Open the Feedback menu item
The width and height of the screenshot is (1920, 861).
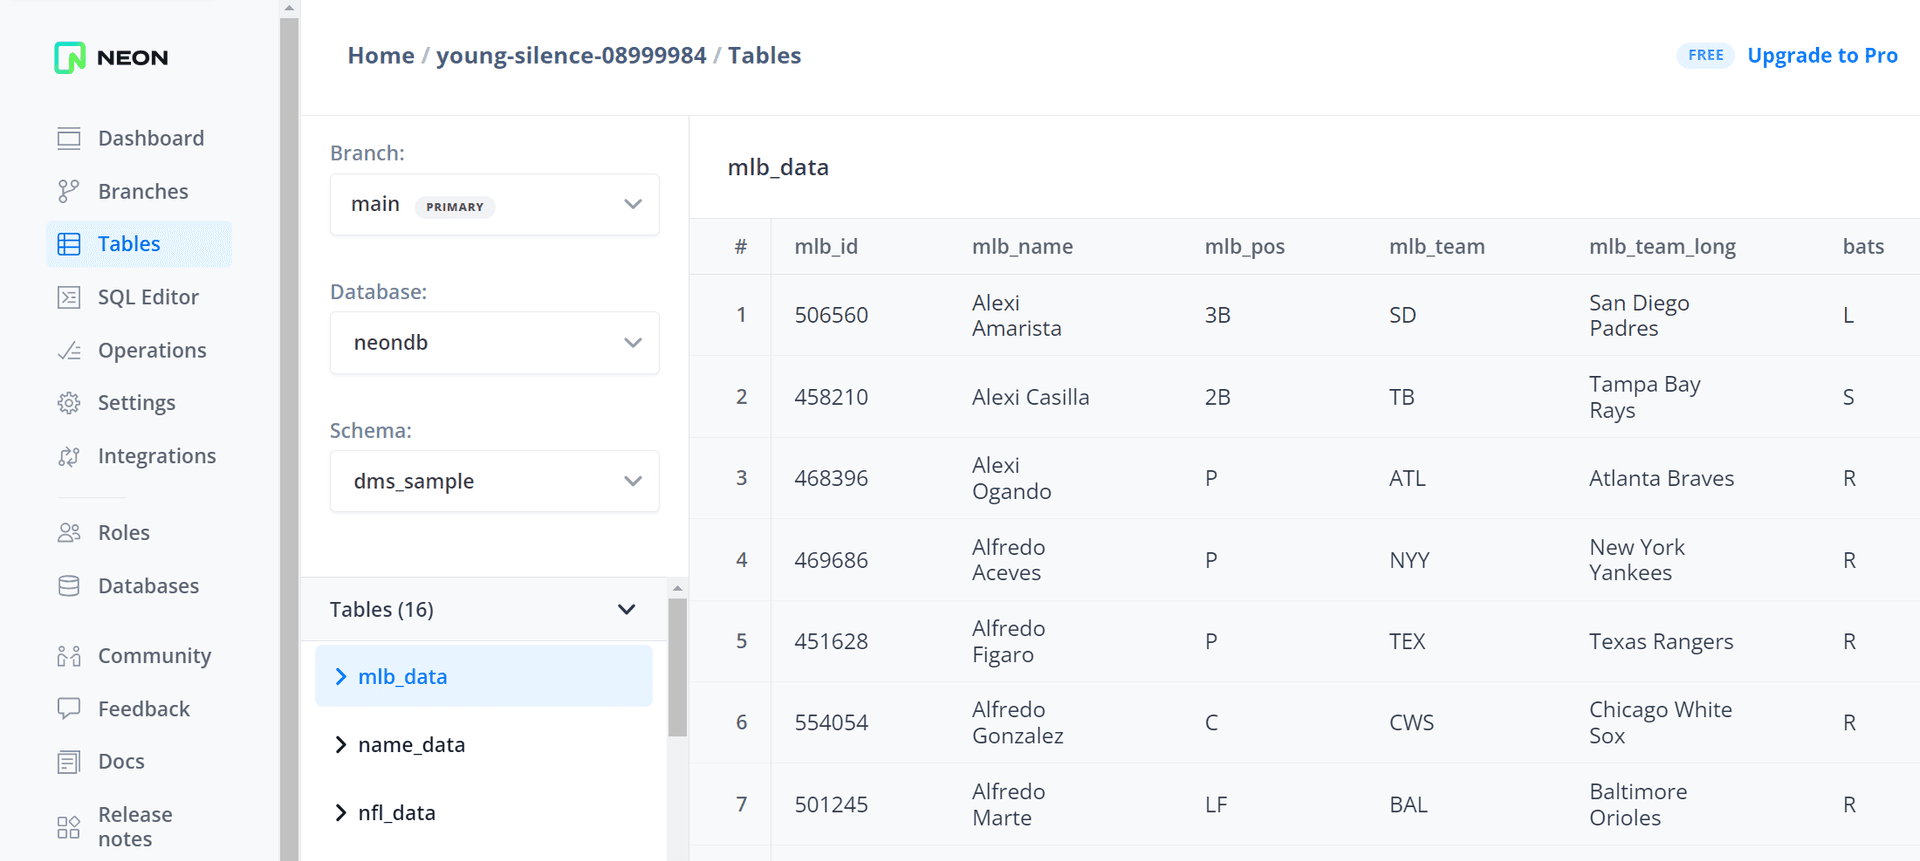pos(143,709)
